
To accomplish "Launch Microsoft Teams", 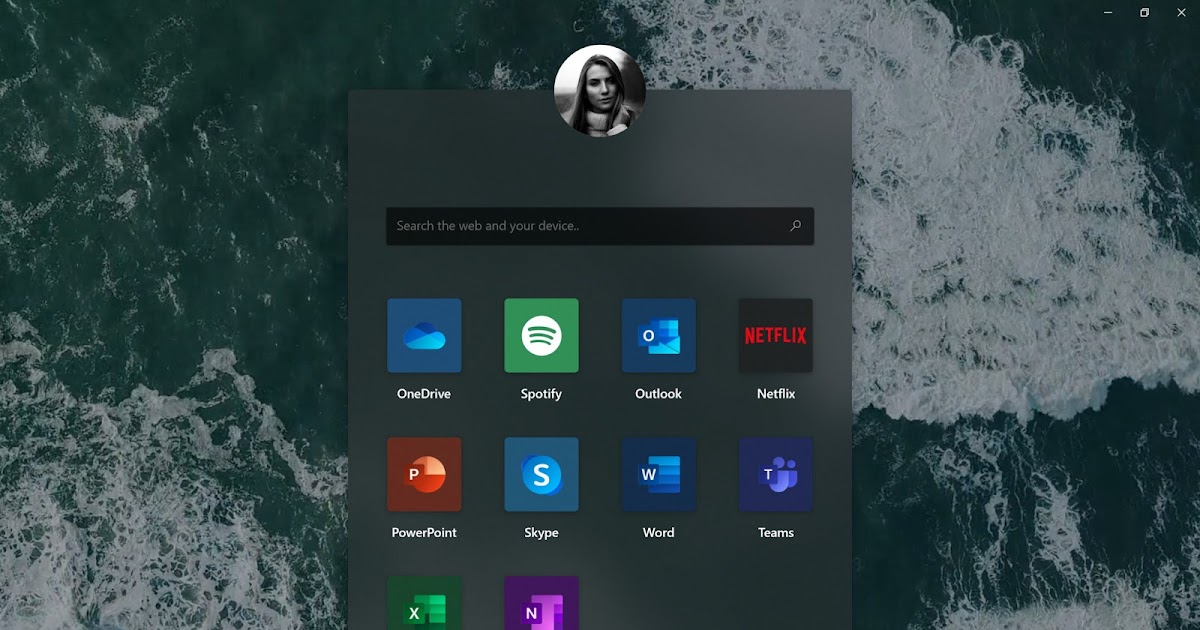I will [775, 474].
